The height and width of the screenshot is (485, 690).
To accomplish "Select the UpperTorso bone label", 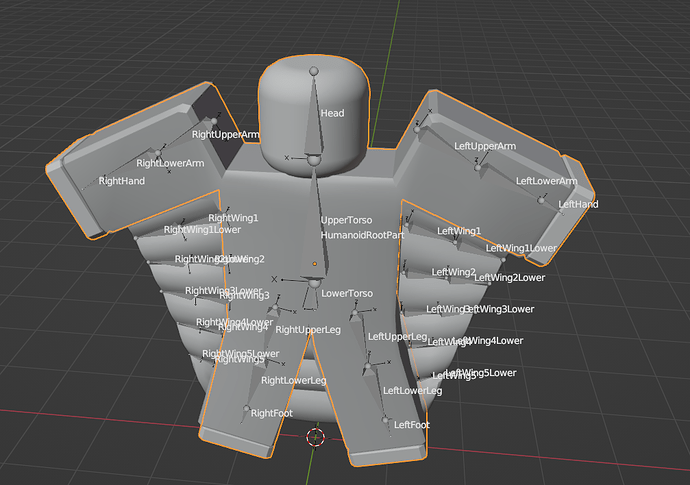I will 346,220.
